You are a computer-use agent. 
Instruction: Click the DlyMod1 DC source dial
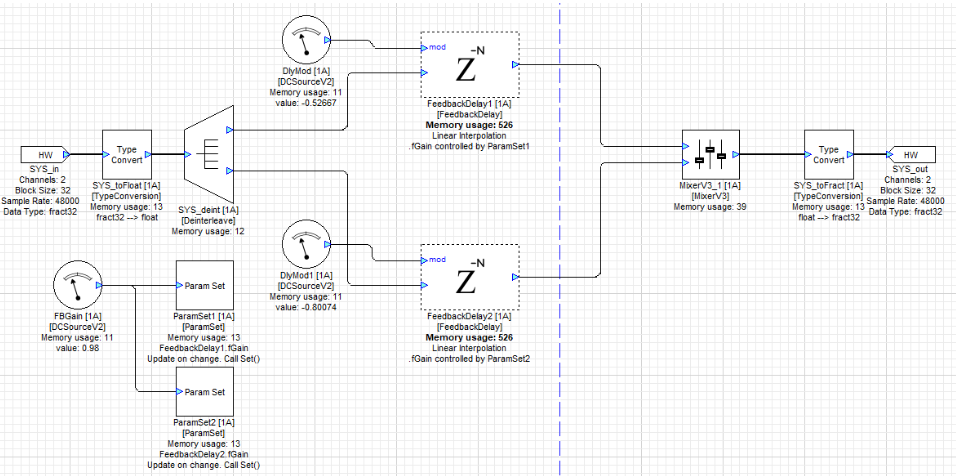pos(307,244)
